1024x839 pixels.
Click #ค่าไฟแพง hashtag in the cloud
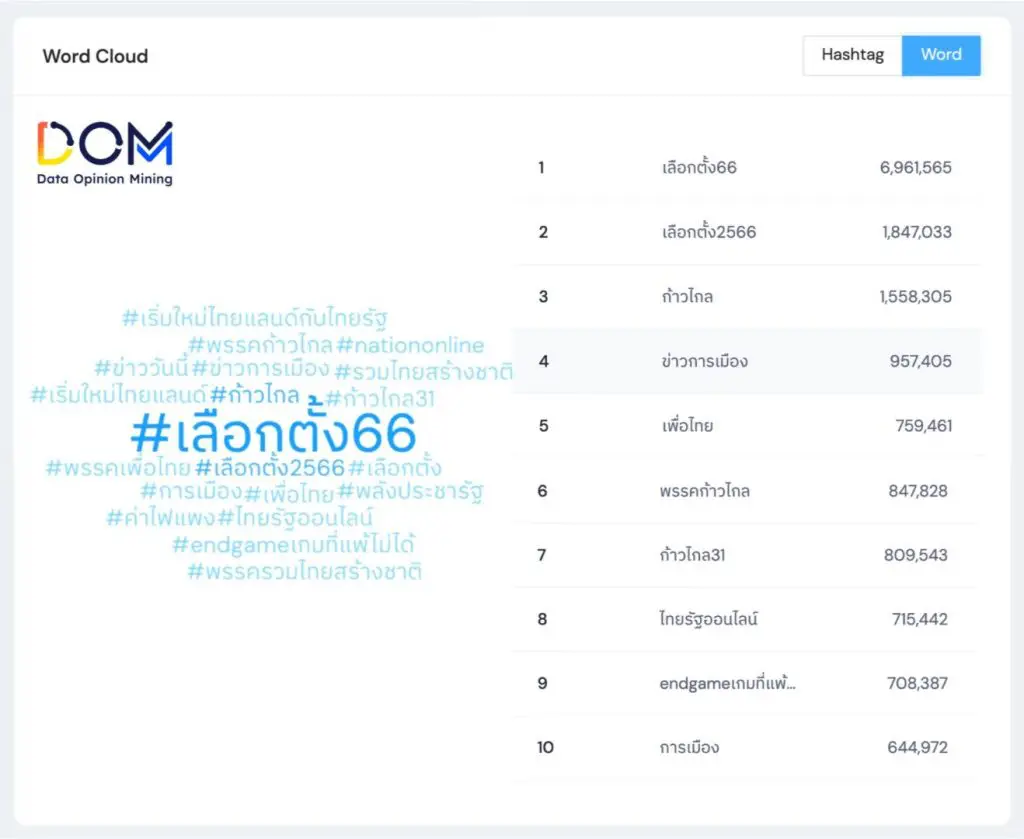click(160, 518)
